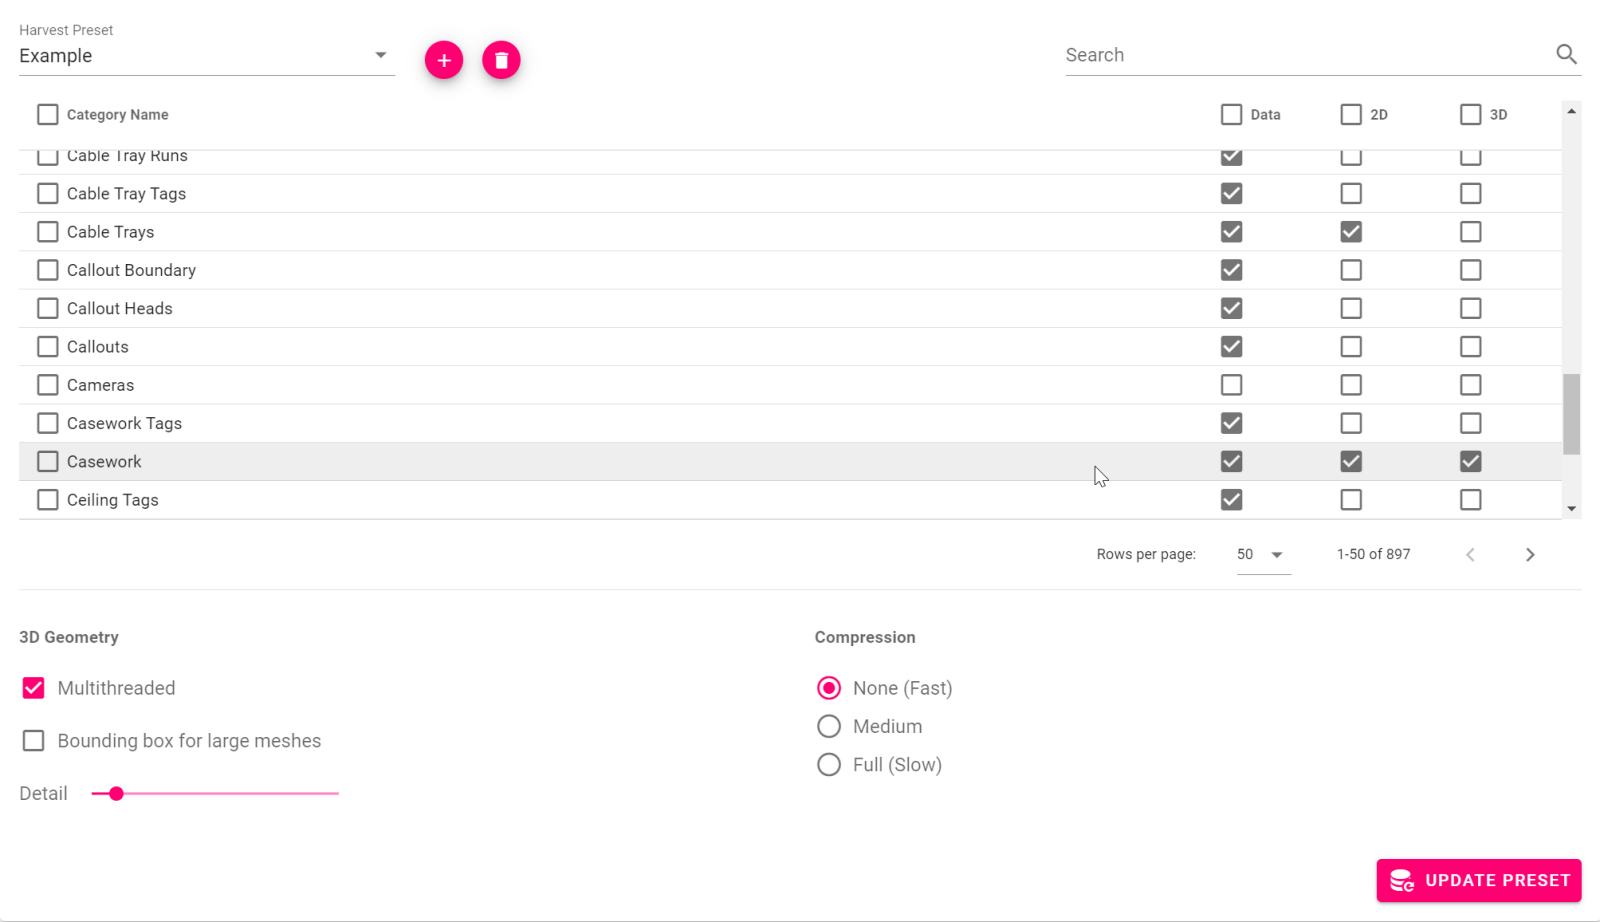Click the database icon on Update Preset
The image size is (1600, 922).
1404,881
